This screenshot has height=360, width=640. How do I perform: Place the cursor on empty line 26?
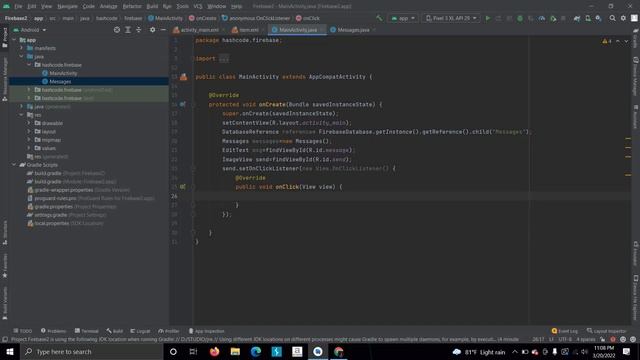[412, 196]
